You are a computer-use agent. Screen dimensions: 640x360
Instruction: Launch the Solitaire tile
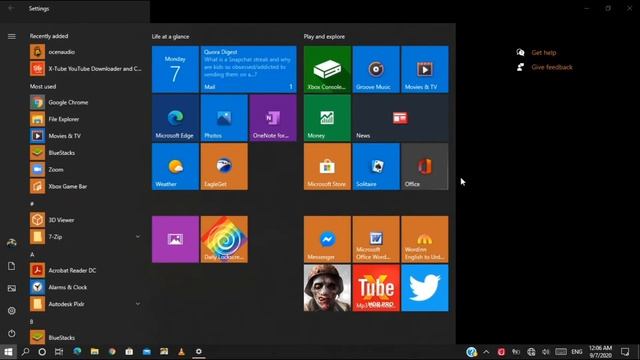pyautogui.click(x=376, y=167)
